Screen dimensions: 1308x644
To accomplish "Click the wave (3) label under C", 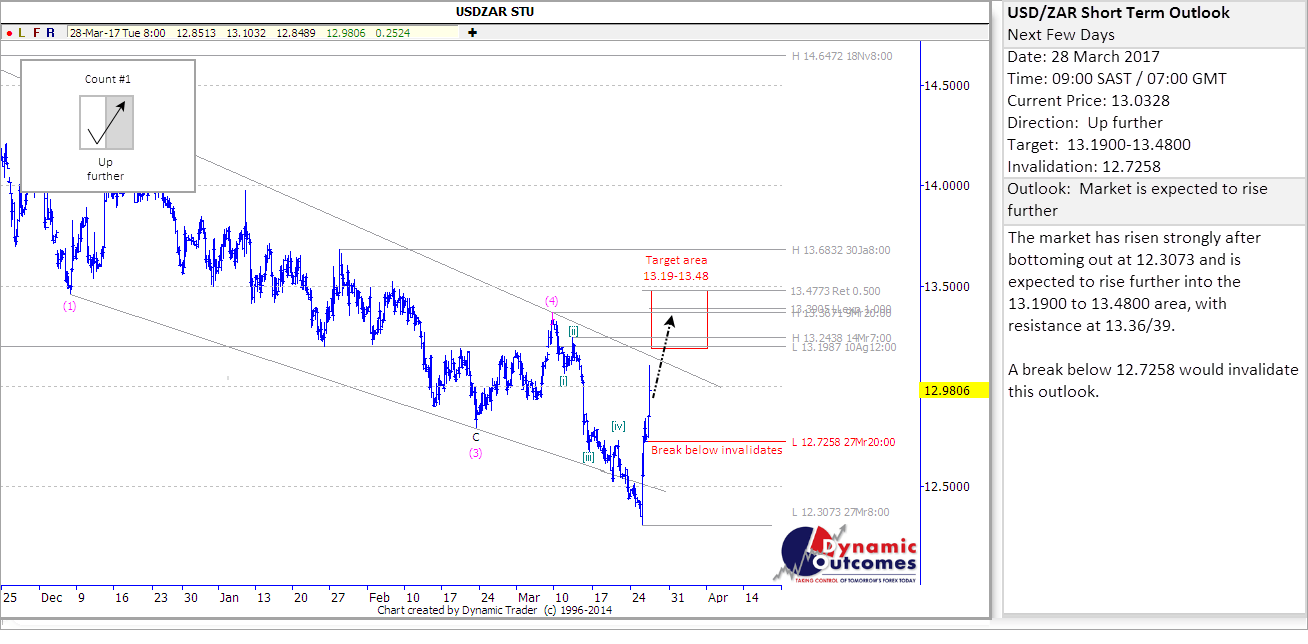I will [x=476, y=453].
